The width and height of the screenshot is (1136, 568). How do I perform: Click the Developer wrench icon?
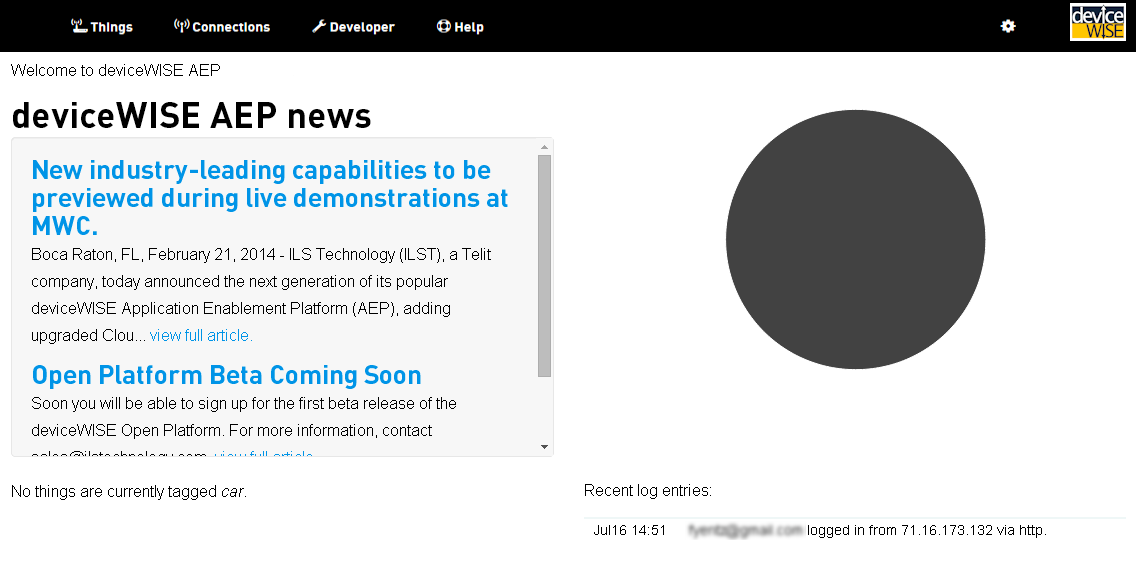pos(319,26)
